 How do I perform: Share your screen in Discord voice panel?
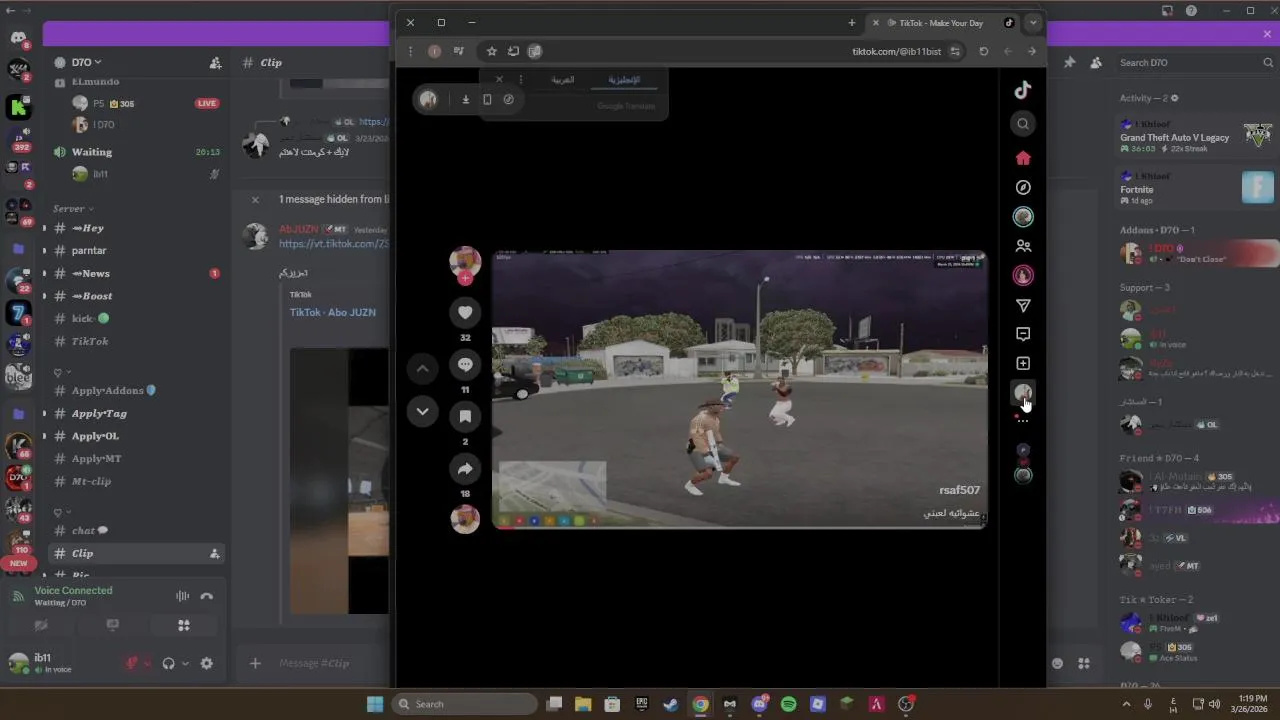click(112, 625)
